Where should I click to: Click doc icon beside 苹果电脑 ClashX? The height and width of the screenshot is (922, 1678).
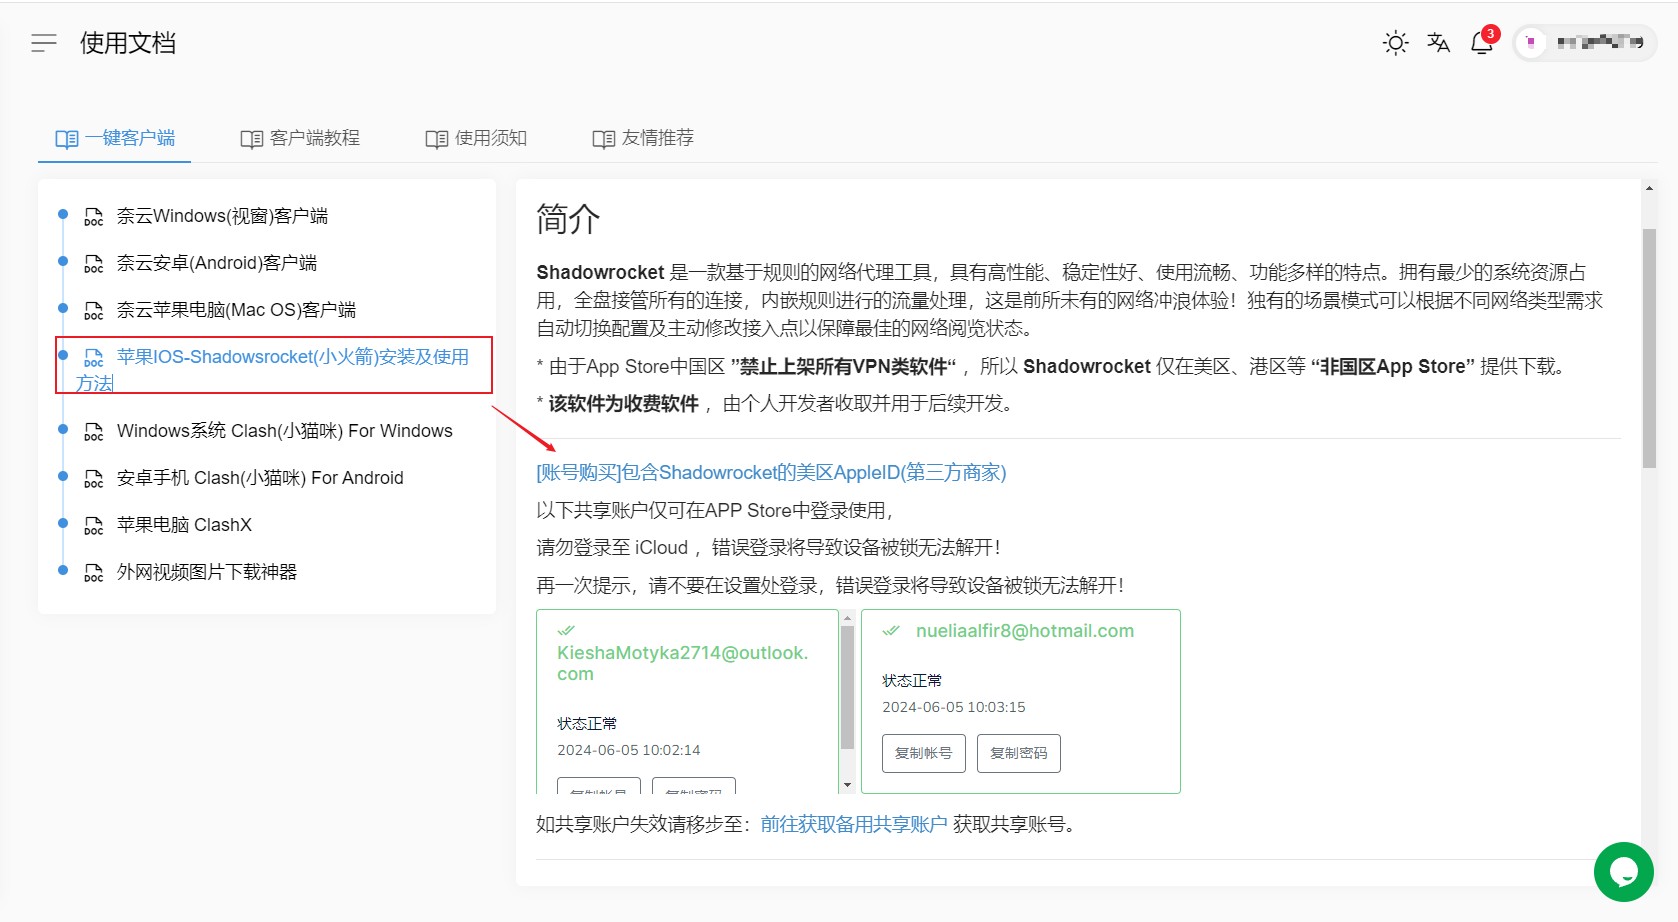pyautogui.click(x=93, y=526)
